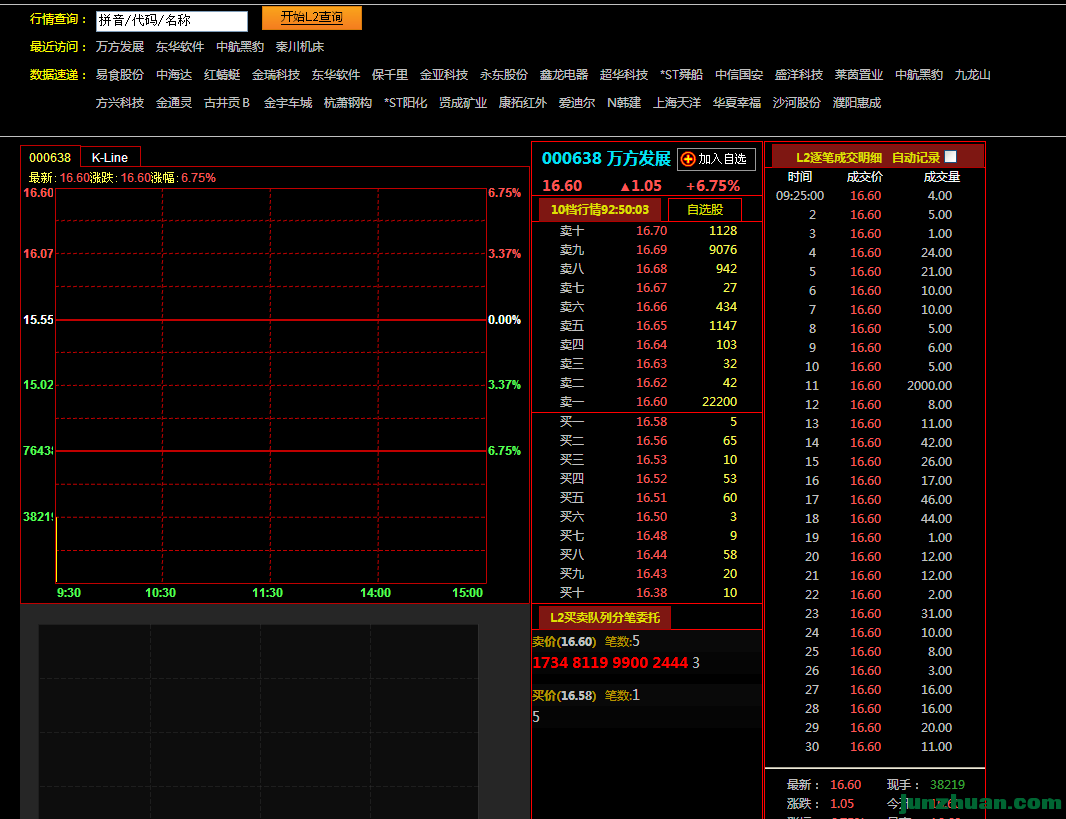Open the 自选股 tab

[705, 210]
